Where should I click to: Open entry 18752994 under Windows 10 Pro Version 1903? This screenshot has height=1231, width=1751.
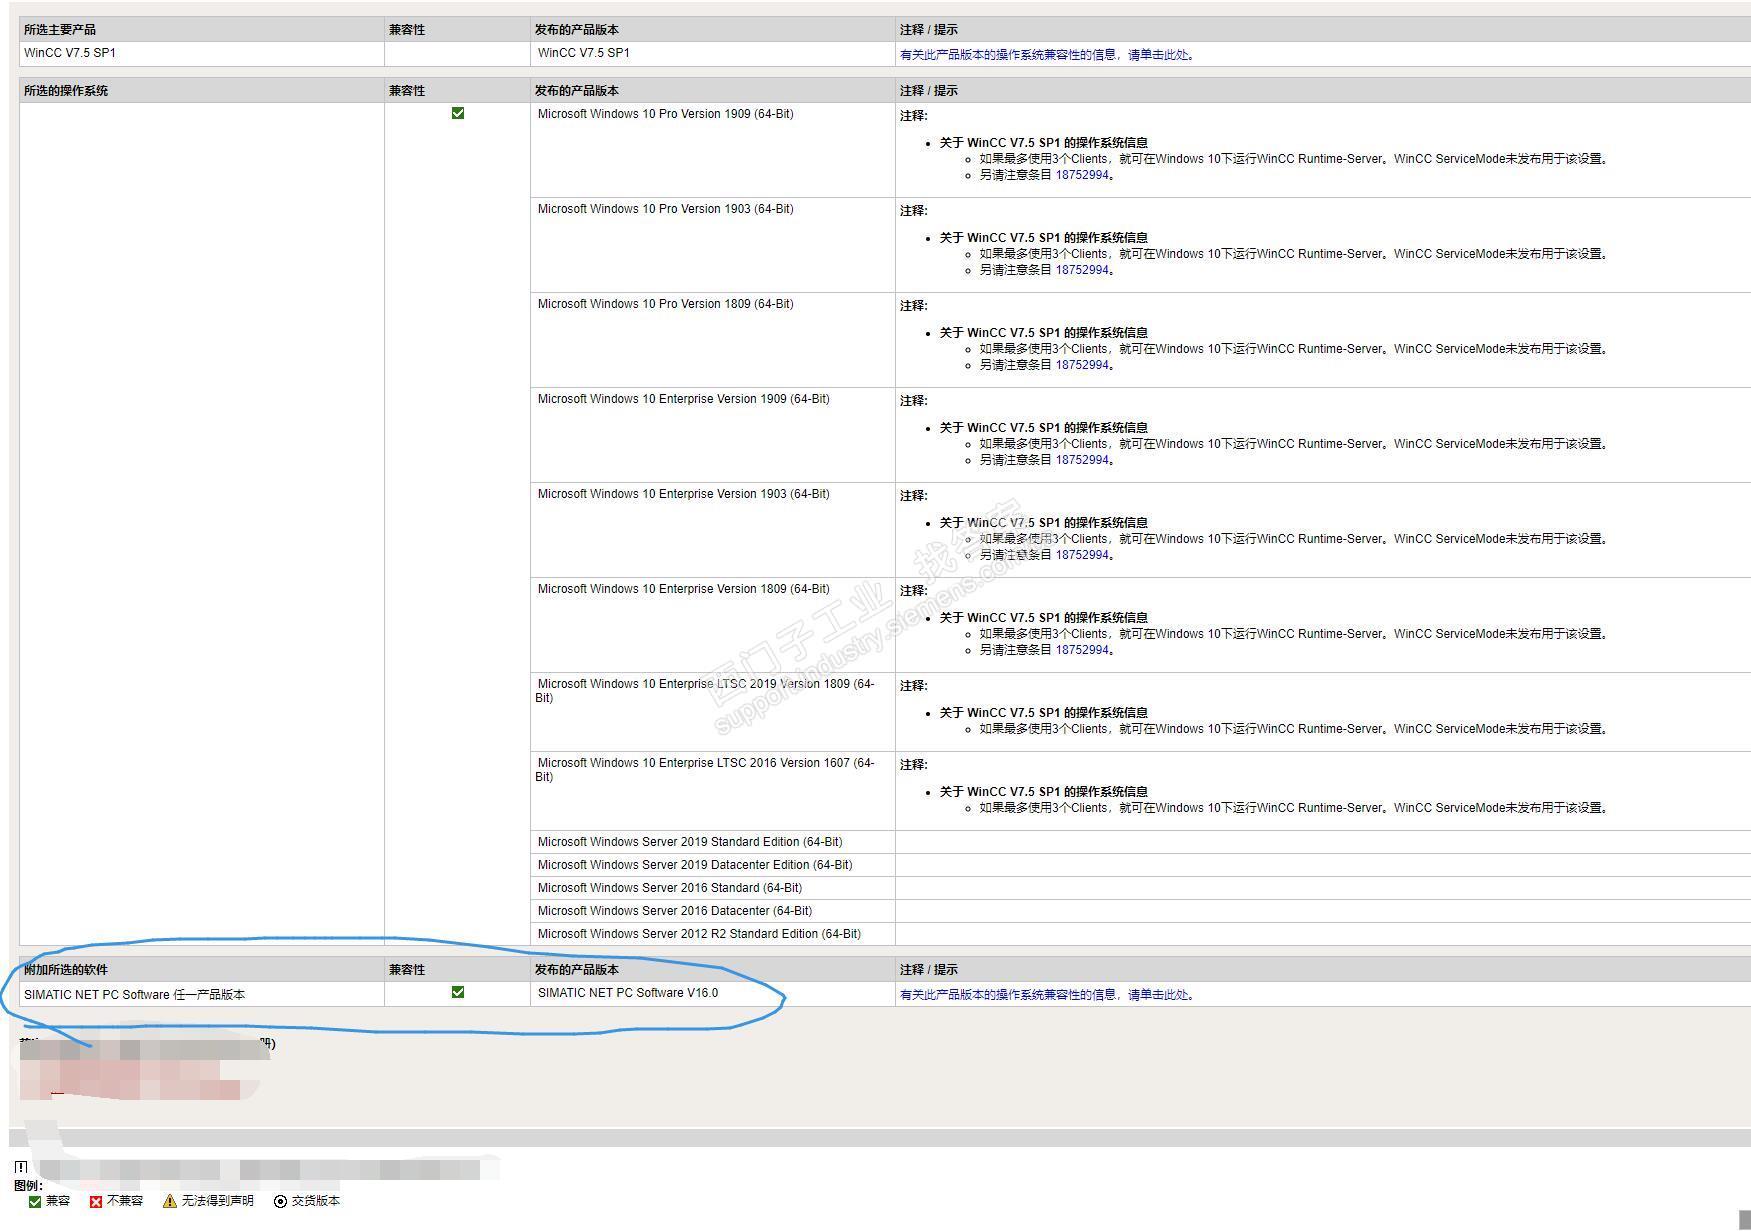[x=1082, y=270]
